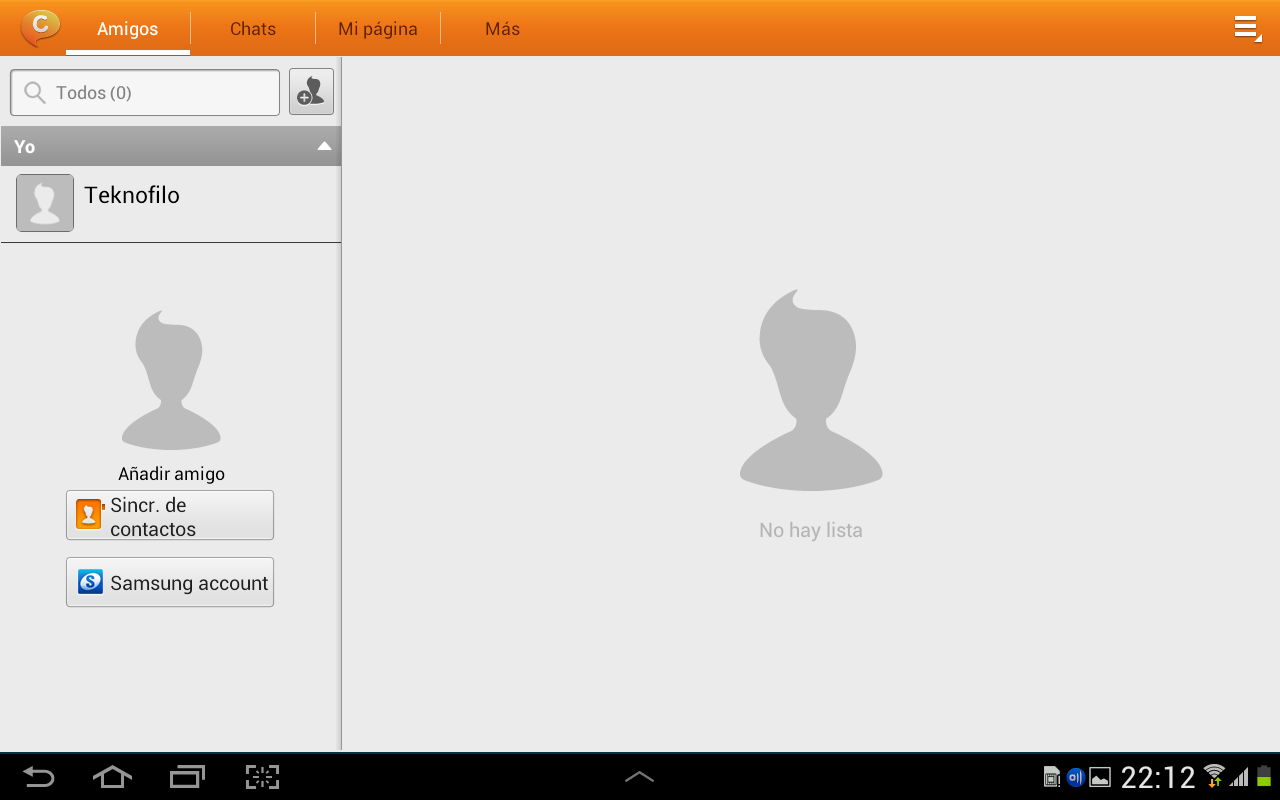This screenshot has height=800, width=1280.
Task: Tap the Todos (0) search field
Action: pyautogui.click(x=145, y=93)
